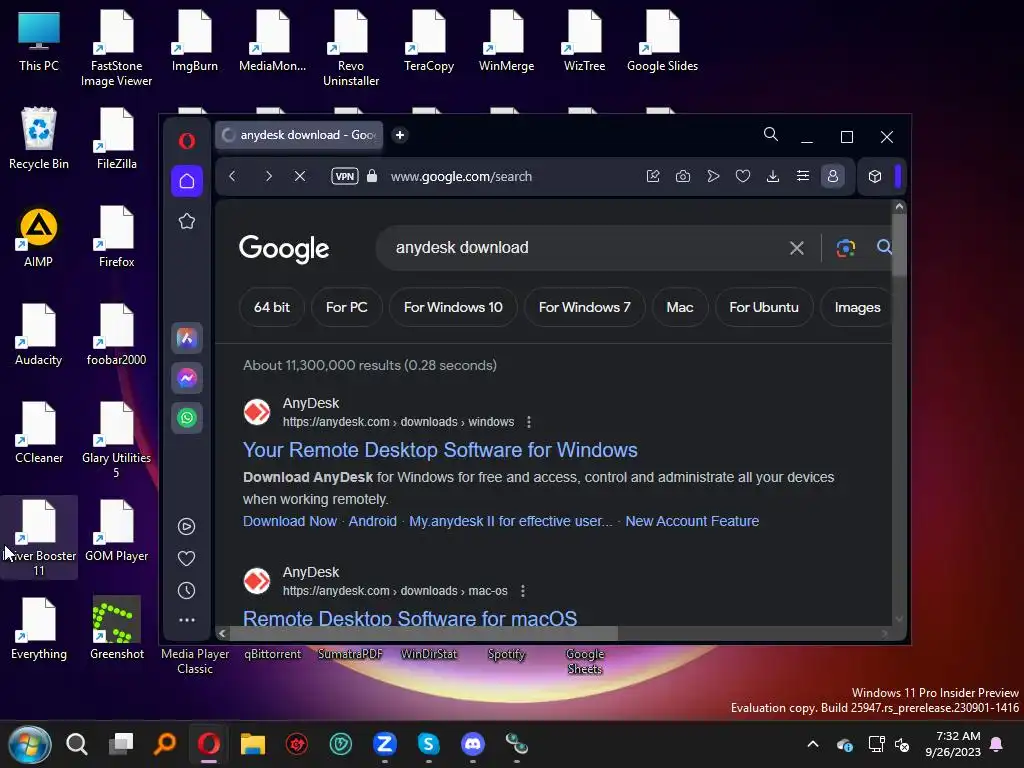The width and height of the screenshot is (1024, 768).
Task: Click the Download Now sitelink
Action: click(290, 521)
